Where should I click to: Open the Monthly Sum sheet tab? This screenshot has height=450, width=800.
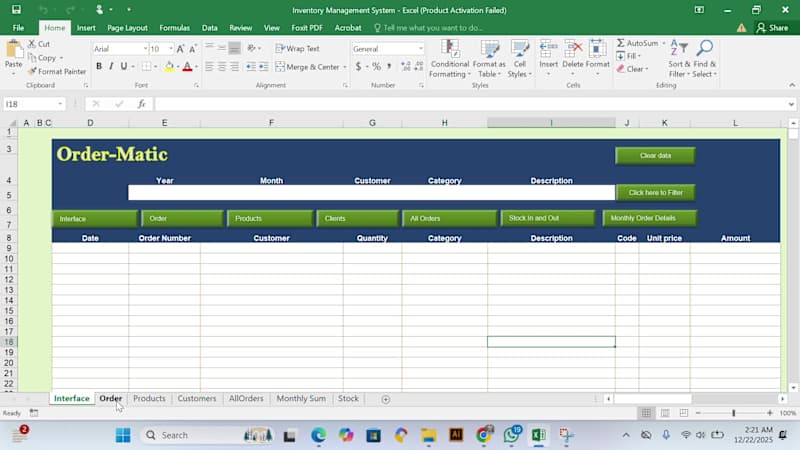[301, 398]
